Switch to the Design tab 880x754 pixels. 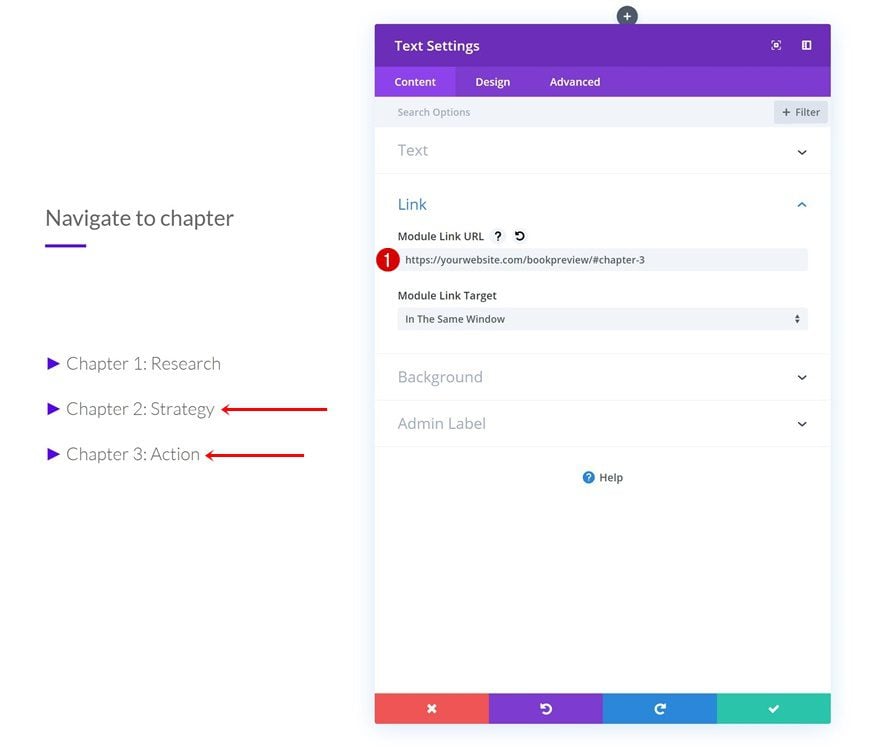click(x=492, y=82)
